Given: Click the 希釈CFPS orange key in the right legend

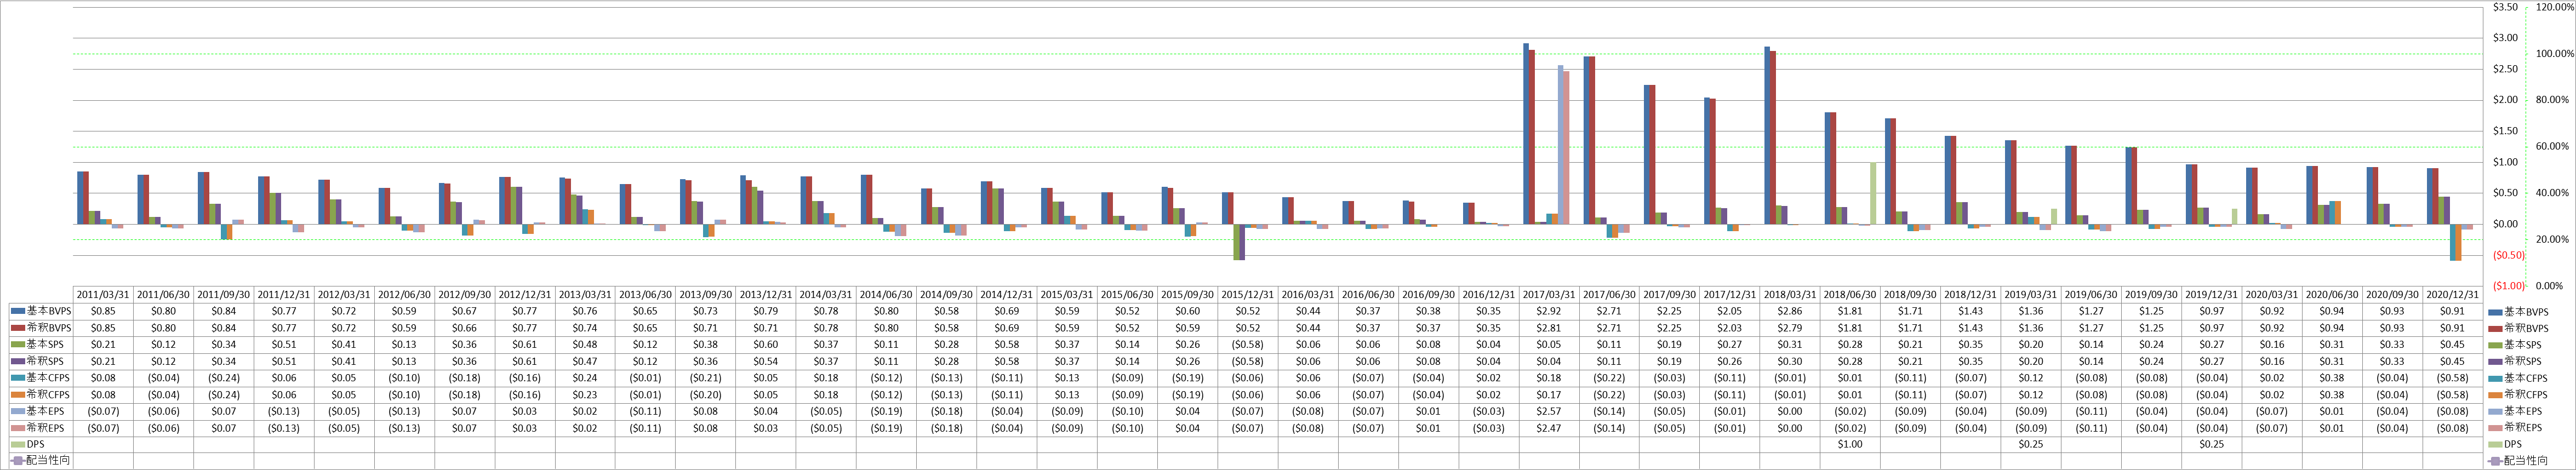Looking at the screenshot, I should 2495,395.
